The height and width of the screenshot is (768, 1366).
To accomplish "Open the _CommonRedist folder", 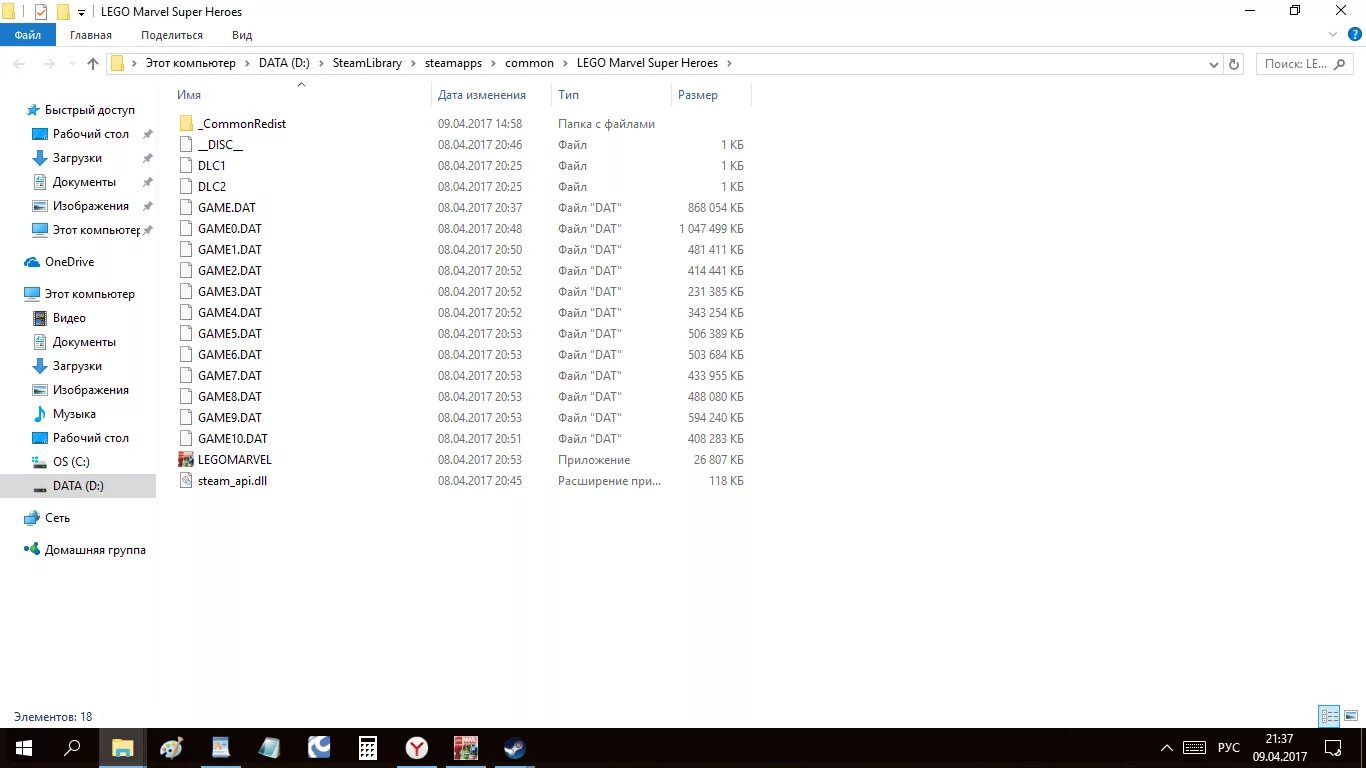I will (x=242, y=124).
